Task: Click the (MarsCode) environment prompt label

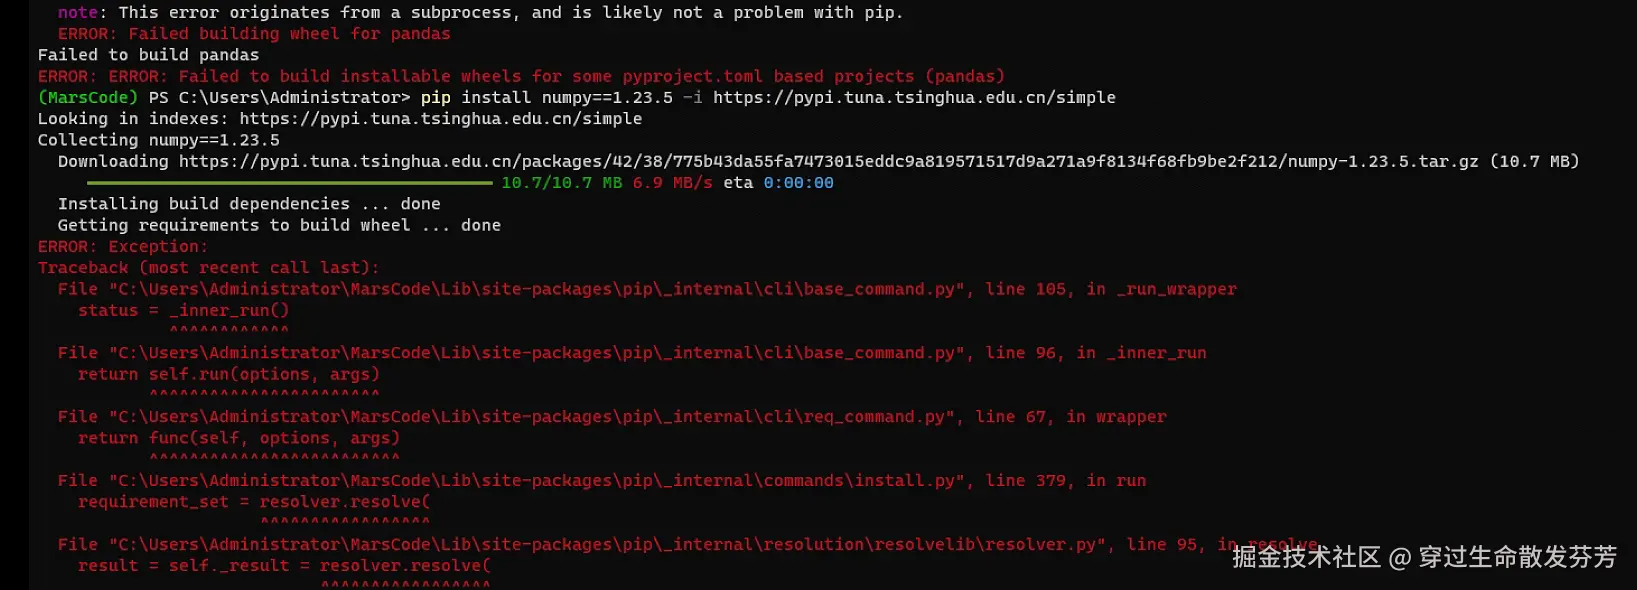Action: pyautogui.click(x=88, y=97)
